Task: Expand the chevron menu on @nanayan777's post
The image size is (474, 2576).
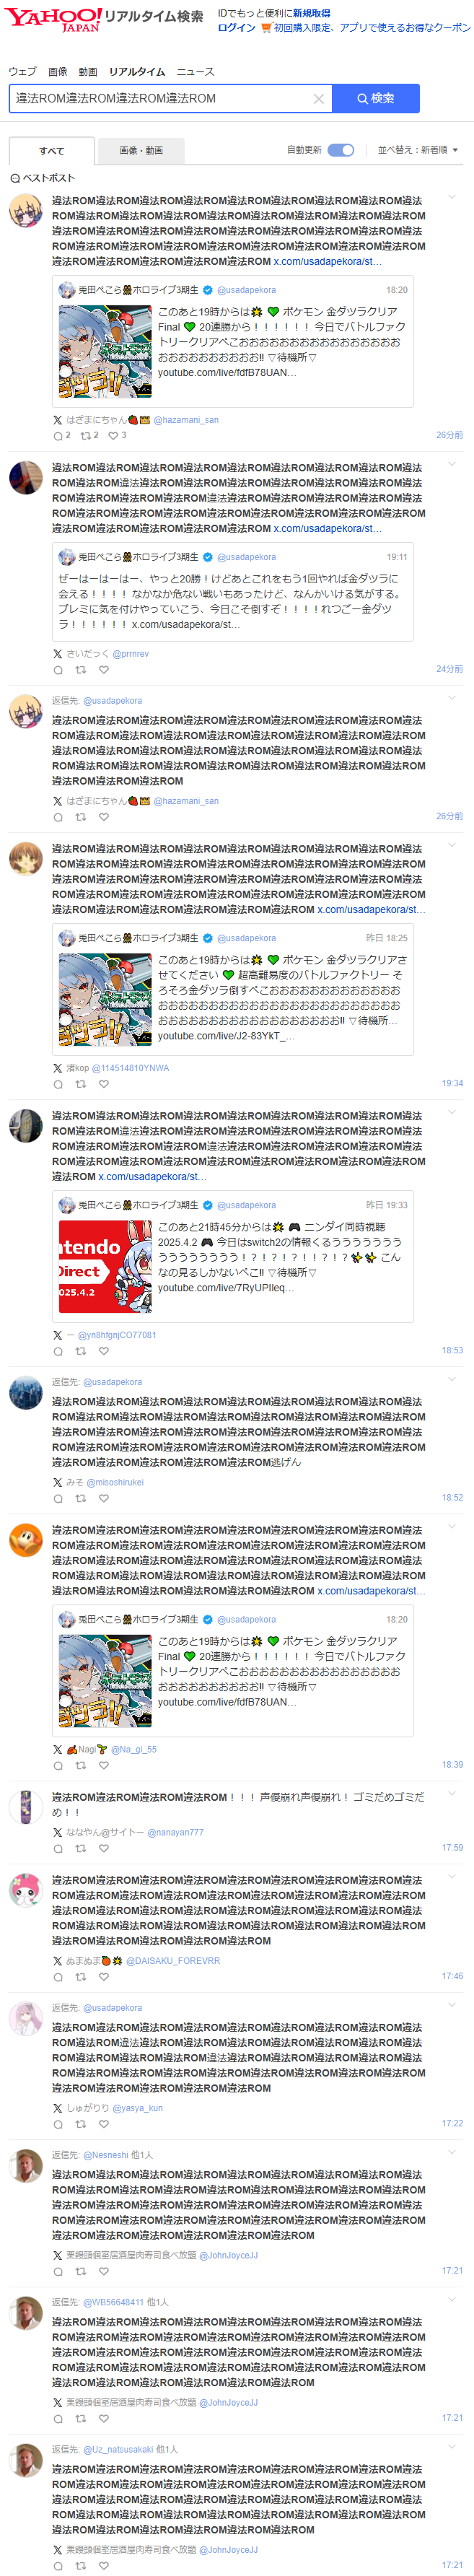Action: (452, 1793)
